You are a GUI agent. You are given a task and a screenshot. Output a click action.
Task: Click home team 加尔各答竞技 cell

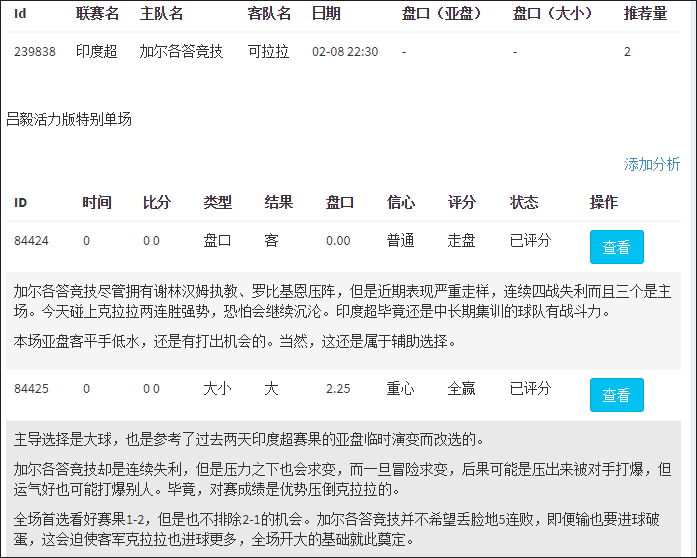coord(181,52)
